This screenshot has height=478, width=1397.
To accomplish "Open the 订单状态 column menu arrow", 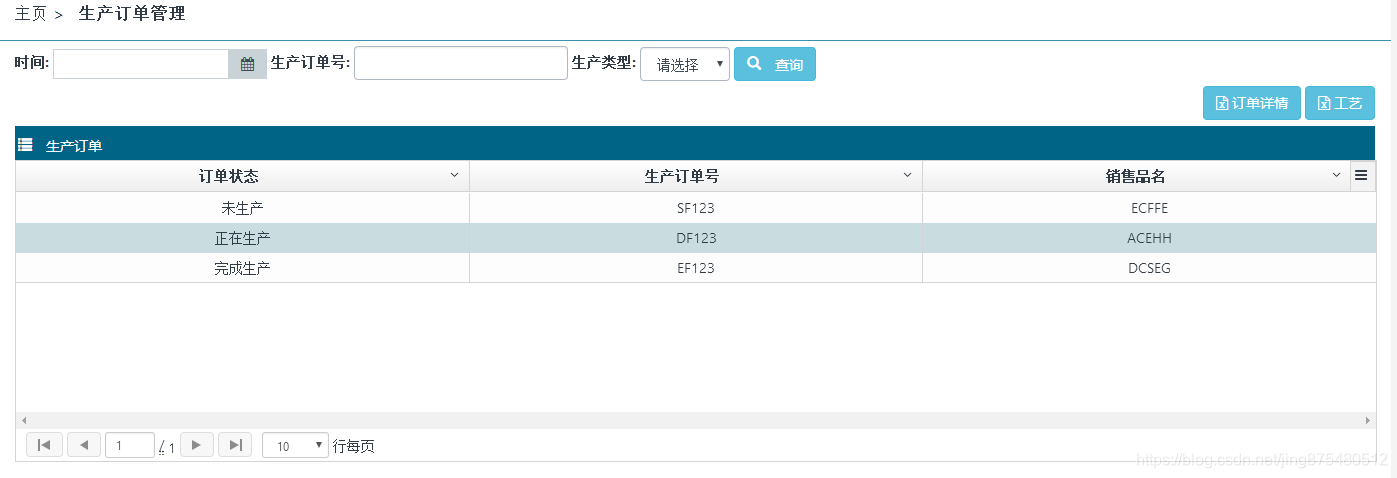I will click(x=454, y=175).
